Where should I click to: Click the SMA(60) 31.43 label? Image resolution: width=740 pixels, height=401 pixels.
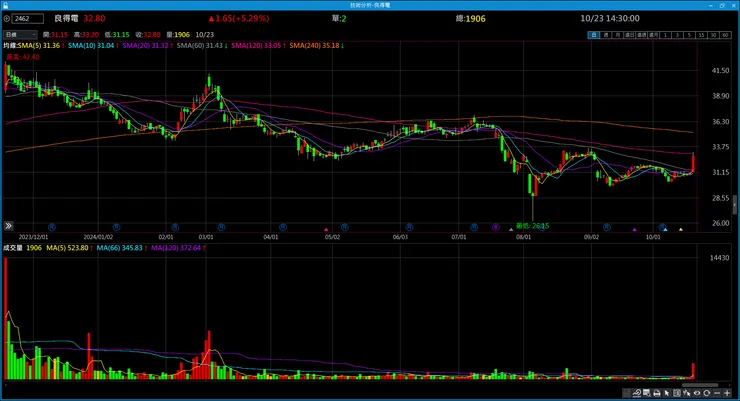pos(202,45)
